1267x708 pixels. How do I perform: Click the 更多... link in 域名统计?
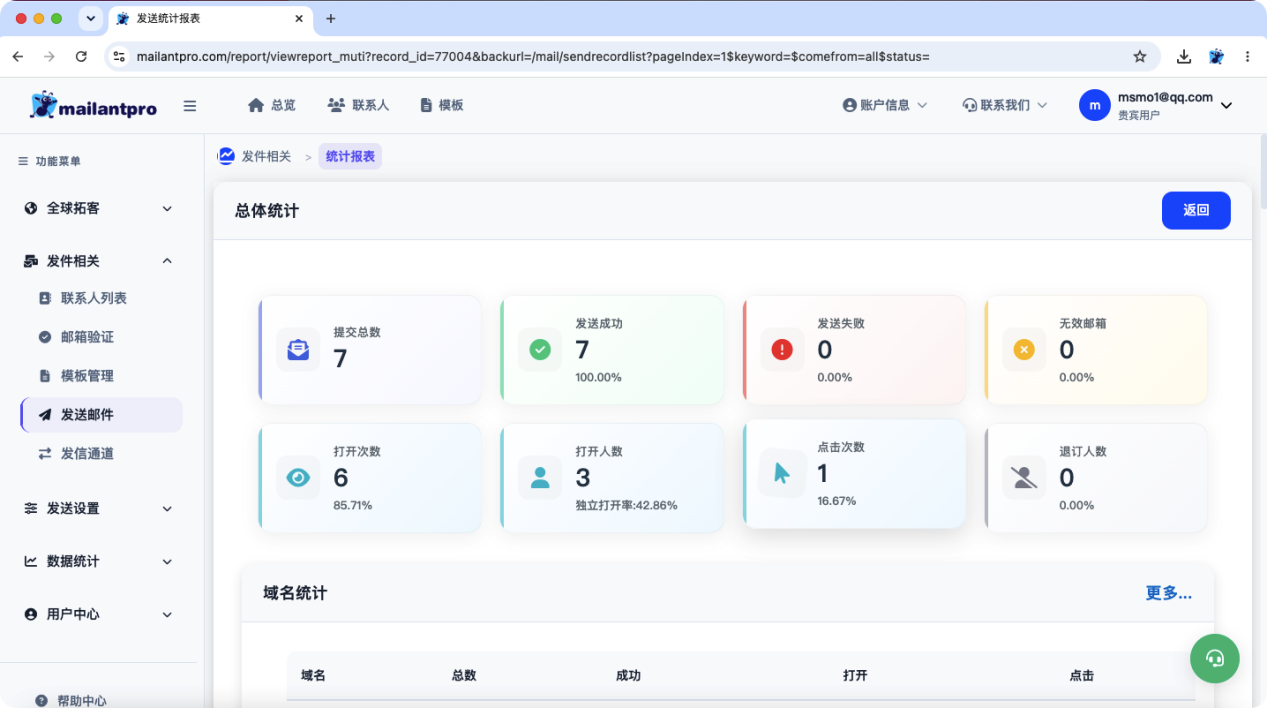click(x=1168, y=593)
